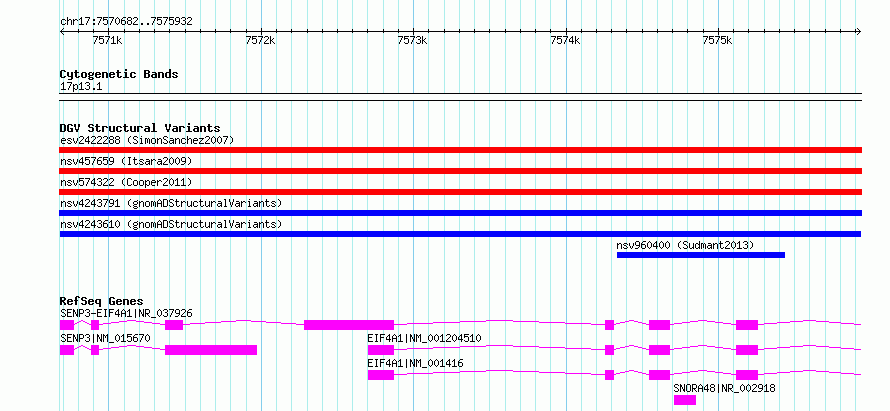This screenshot has width=890, height=411.
Task: Click the 17p13.1 cytogenetic band line
Action: (460, 97)
